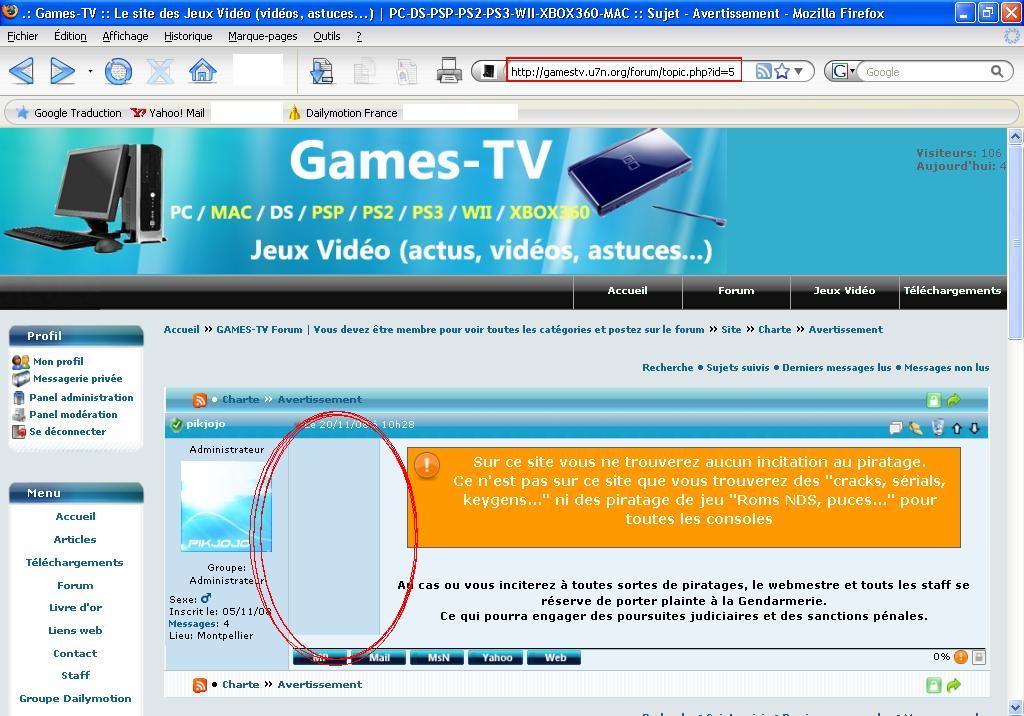1024x716 pixels.
Task: Click the Print toolbar icon
Action: coord(449,71)
